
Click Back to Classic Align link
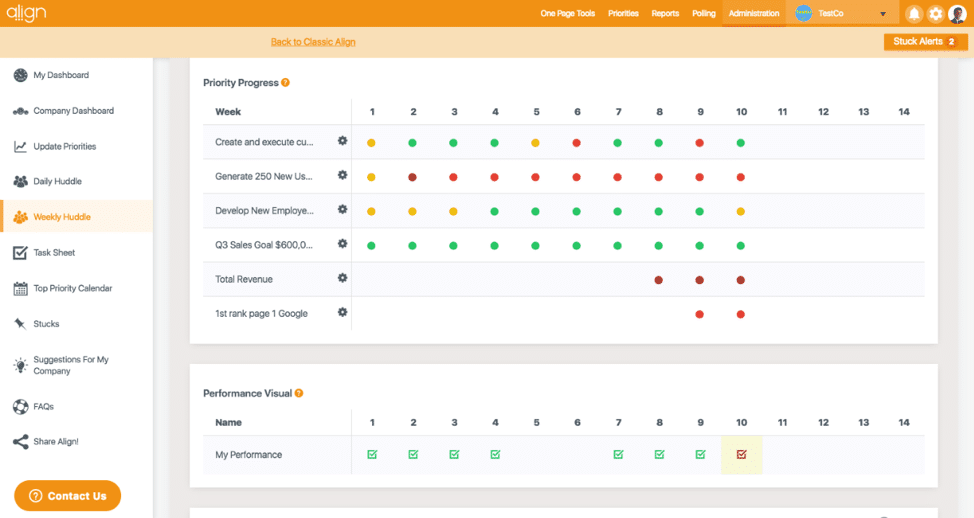pyautogui.click(x=313, y=42)
